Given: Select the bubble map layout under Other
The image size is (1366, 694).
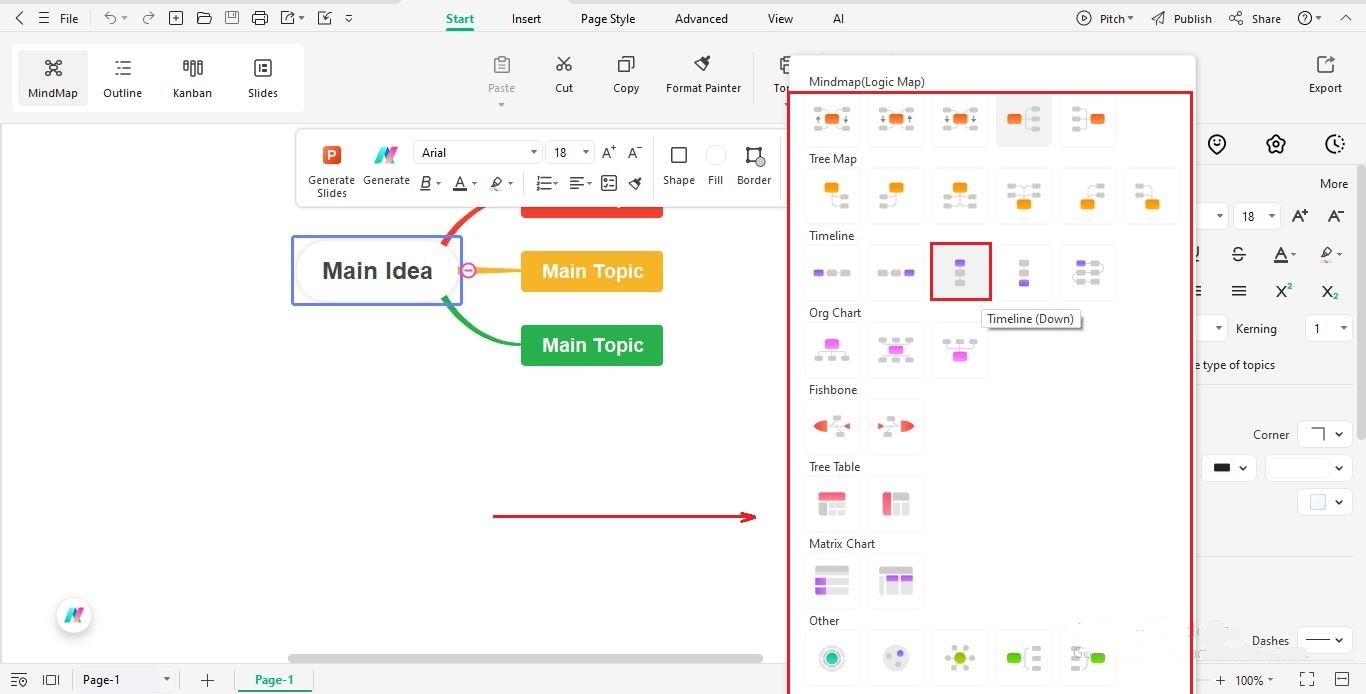Looking at the screenshot, I should (x=896, y=657).
